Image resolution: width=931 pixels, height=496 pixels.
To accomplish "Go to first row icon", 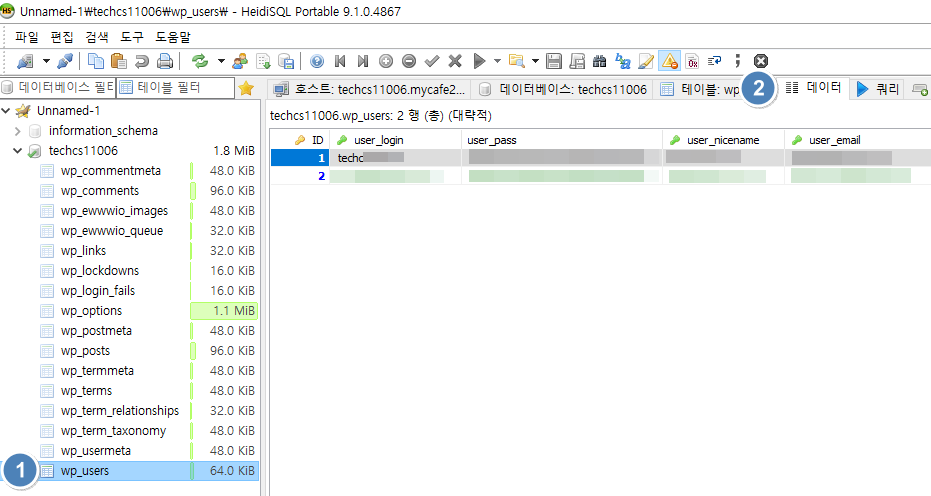I will coord(340,61).
